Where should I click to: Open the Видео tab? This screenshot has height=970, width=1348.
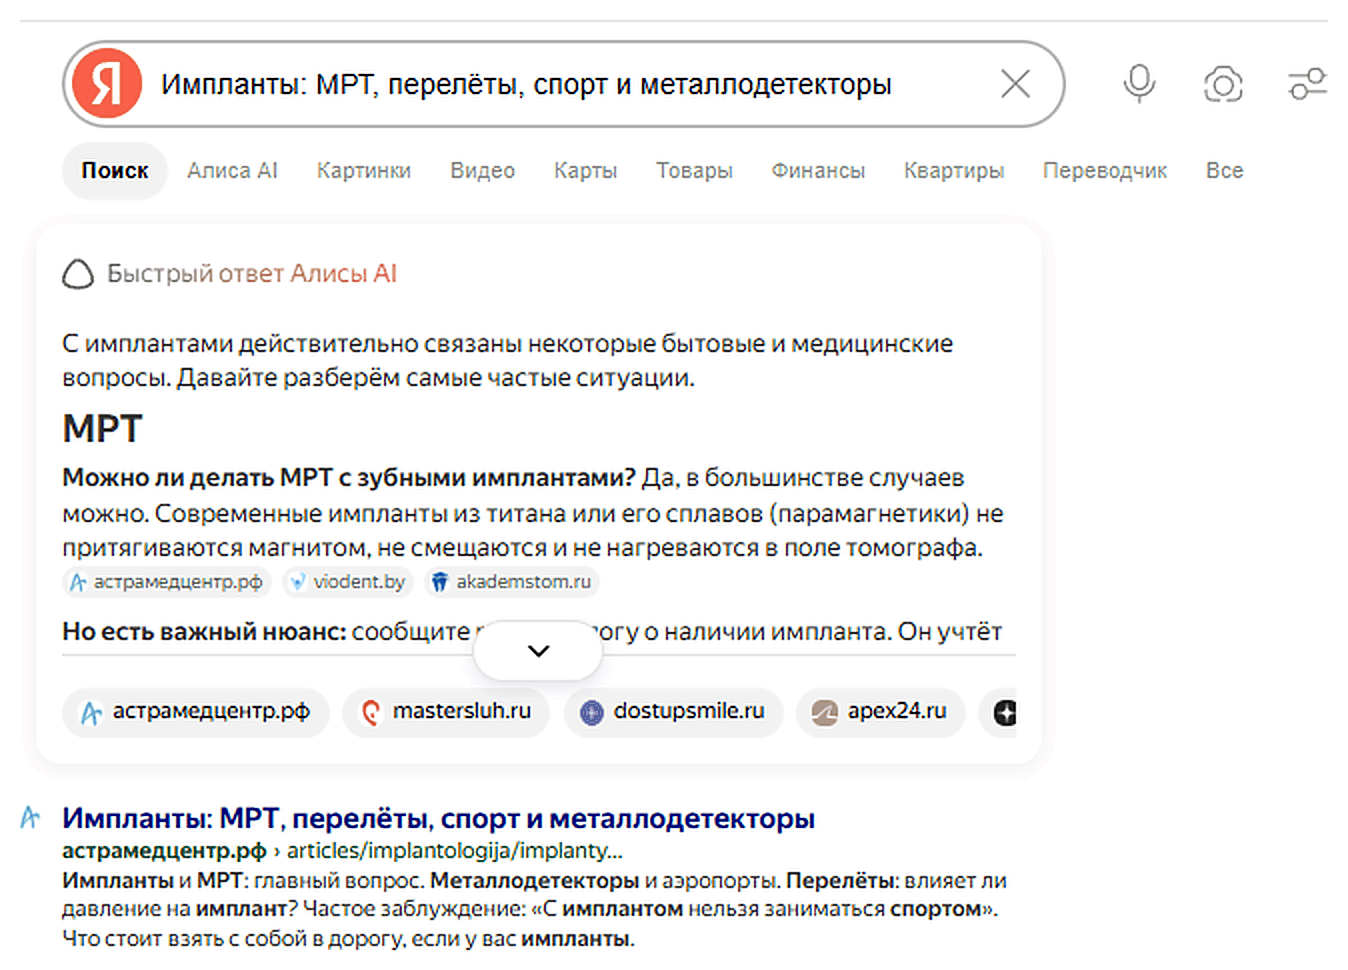482,171
